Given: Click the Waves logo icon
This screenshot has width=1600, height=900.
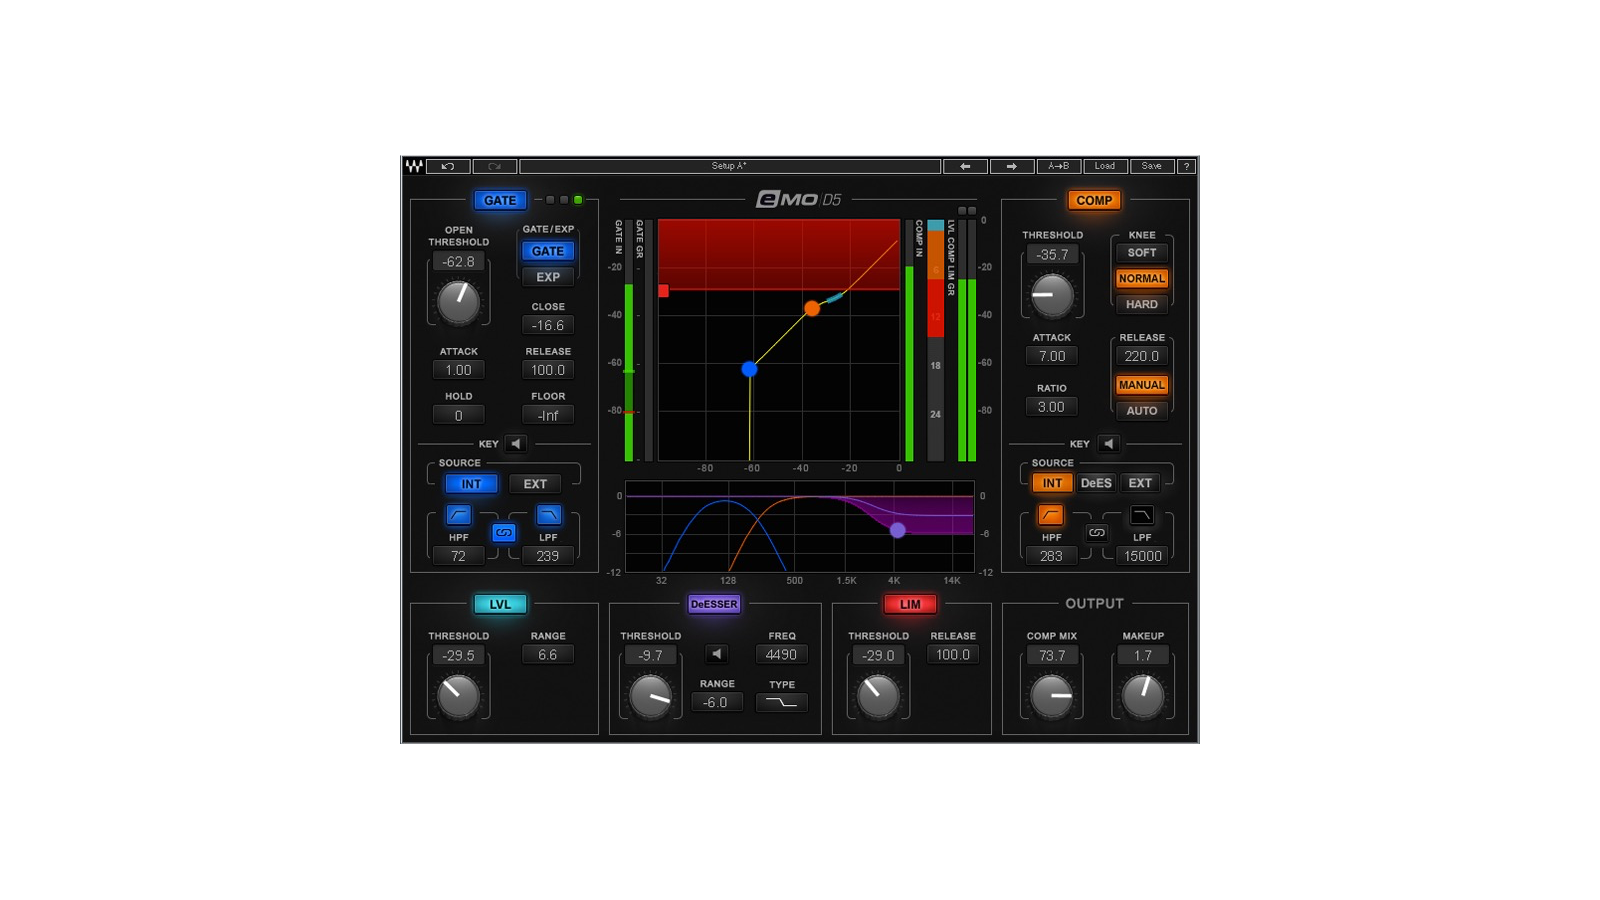Looking at the screenshot, I should click(413, 166).
